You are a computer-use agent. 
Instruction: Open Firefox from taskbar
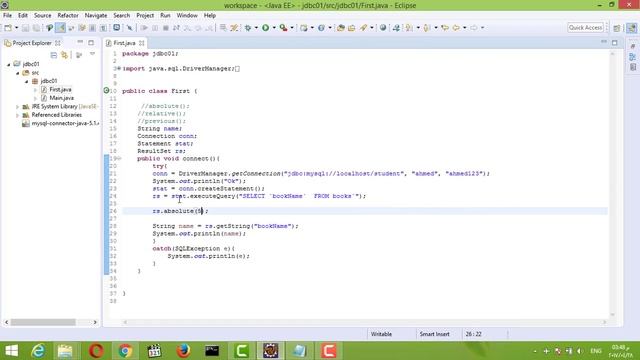[x=183, y=351]
